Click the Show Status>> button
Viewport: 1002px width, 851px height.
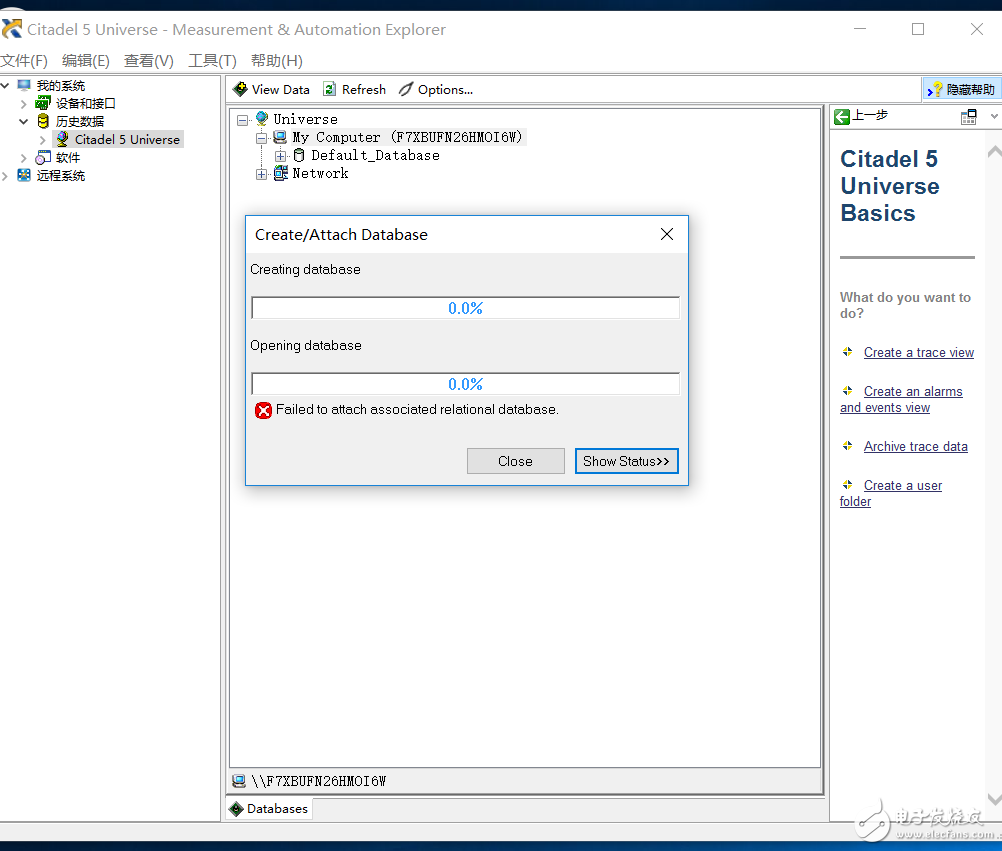click(626, 461)
